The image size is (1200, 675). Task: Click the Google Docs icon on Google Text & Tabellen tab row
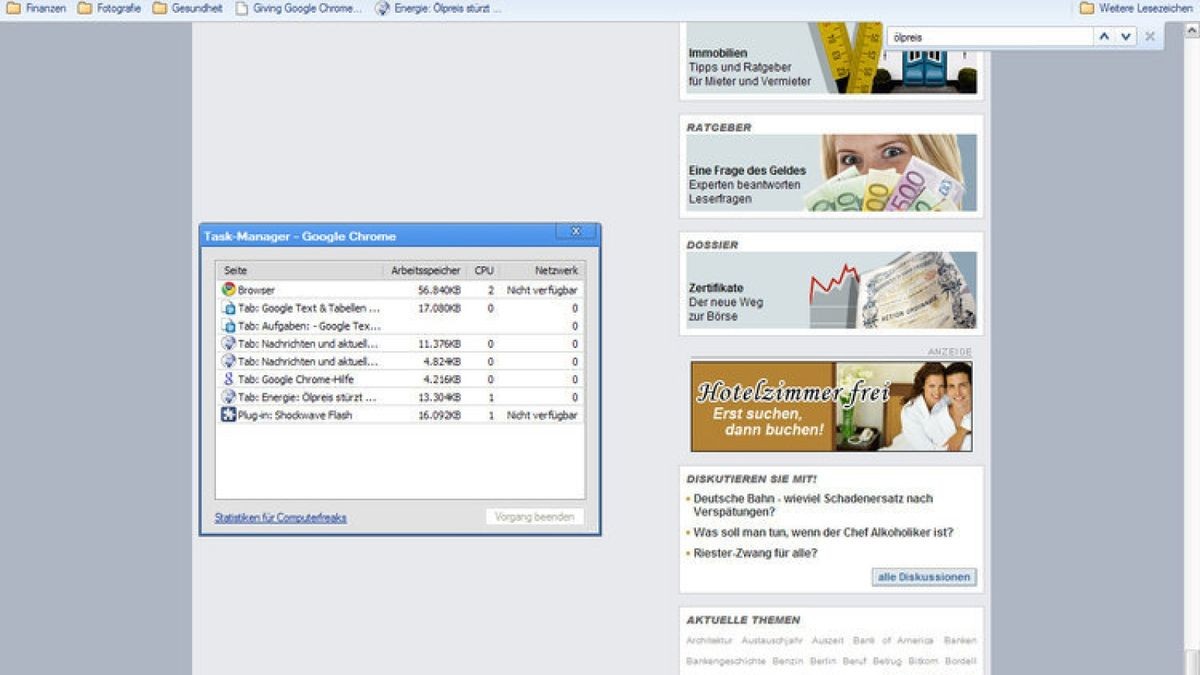click(x=228, y=308)
